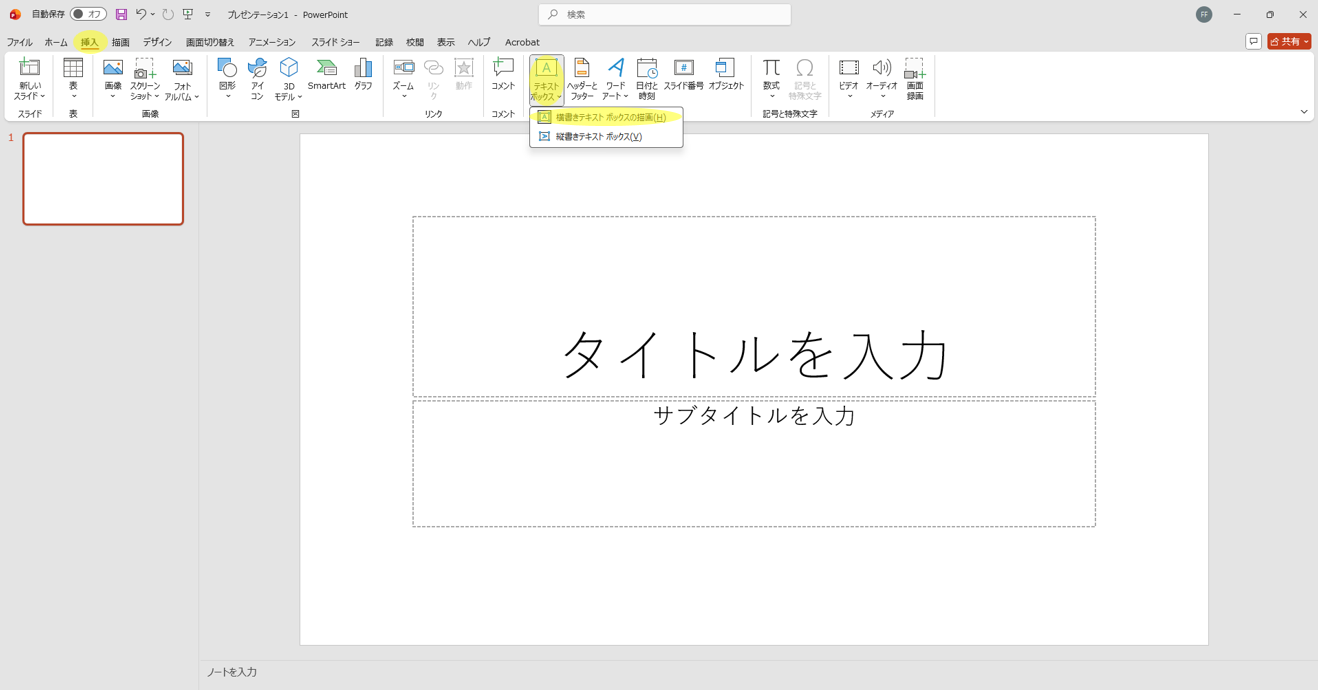The height and width of the screenshot is (691, 1318).
Task: Select 横書きテキスト ボックスの描画 menu item
Action: (610, 117)
